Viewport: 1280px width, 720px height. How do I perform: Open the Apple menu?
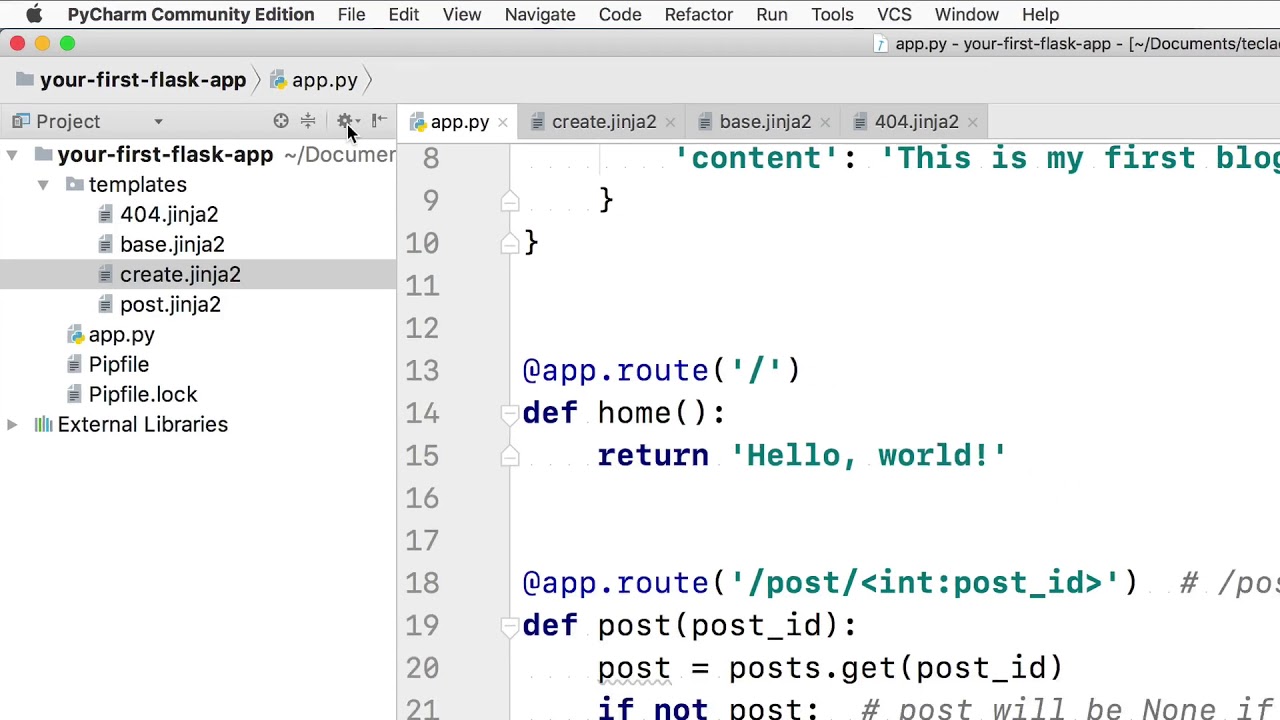point(34,15)
